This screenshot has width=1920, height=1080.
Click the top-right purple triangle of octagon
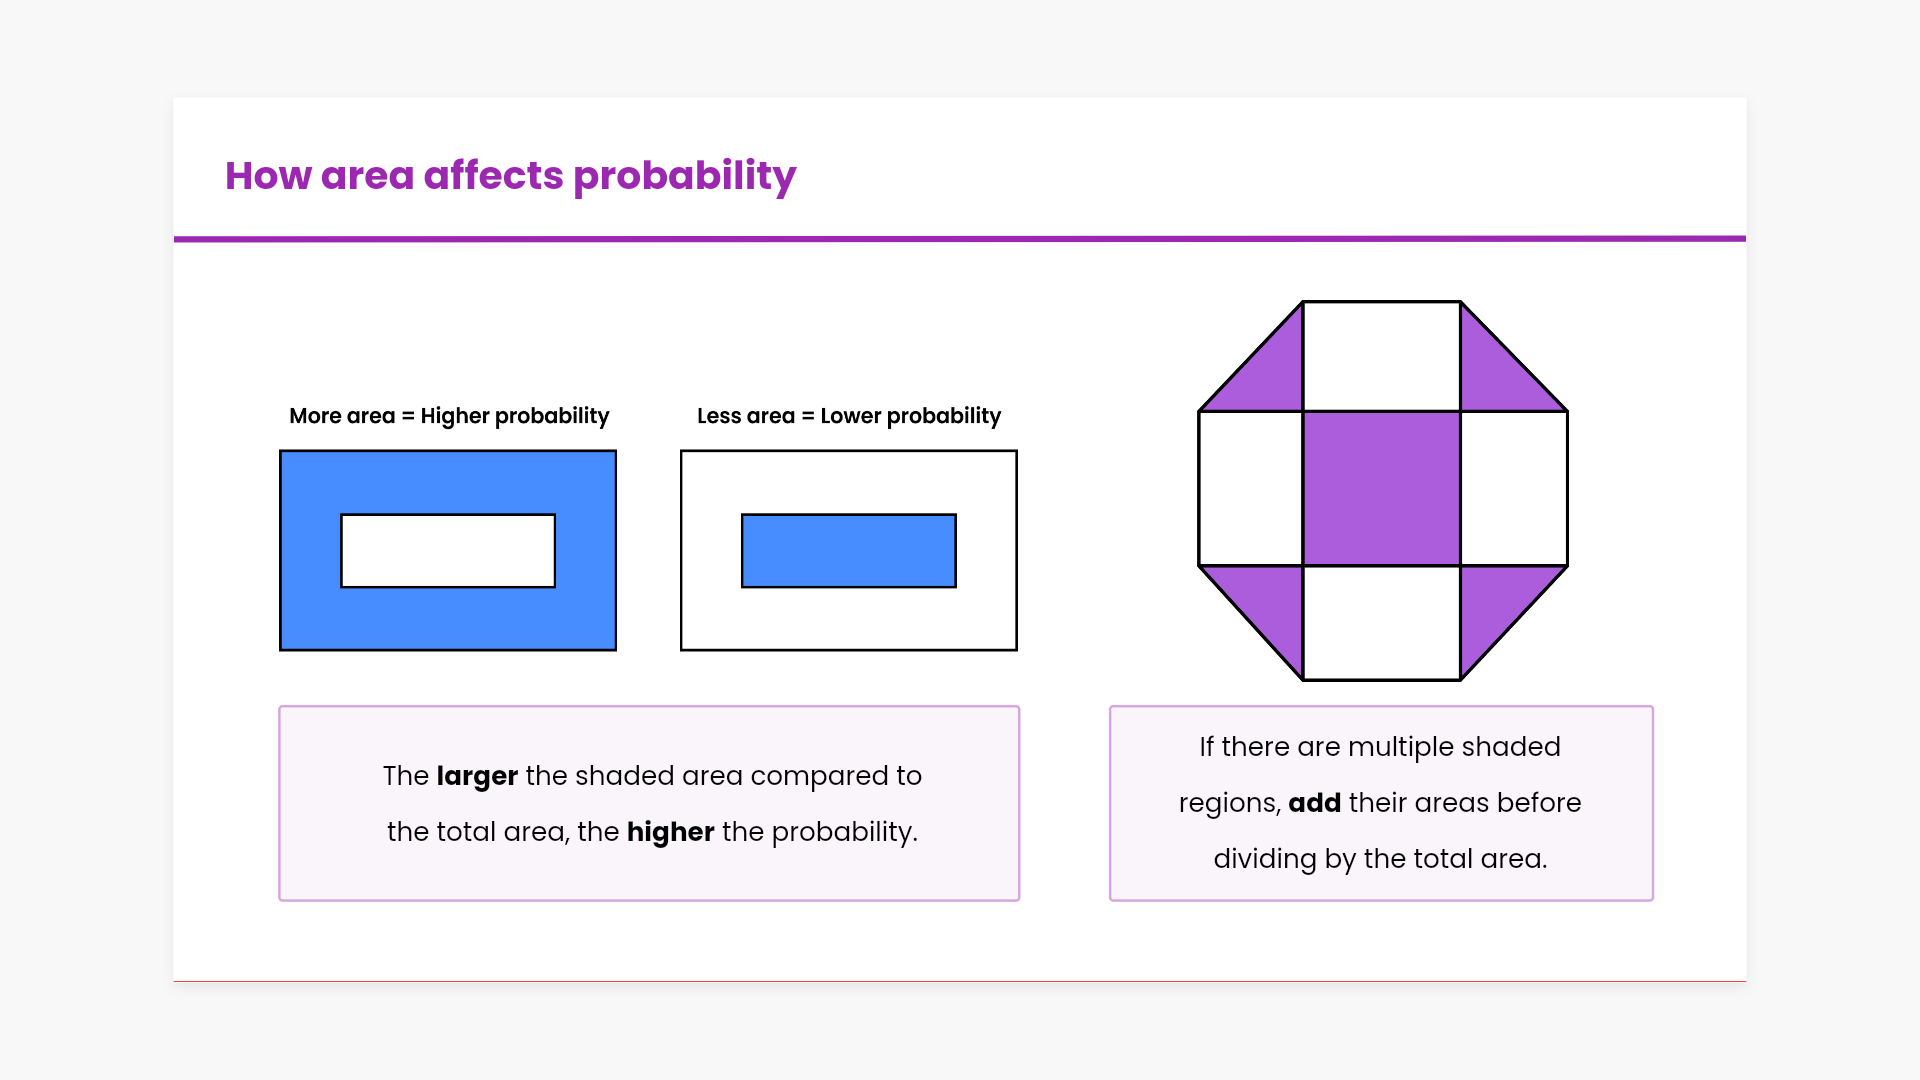(1496, 375)
